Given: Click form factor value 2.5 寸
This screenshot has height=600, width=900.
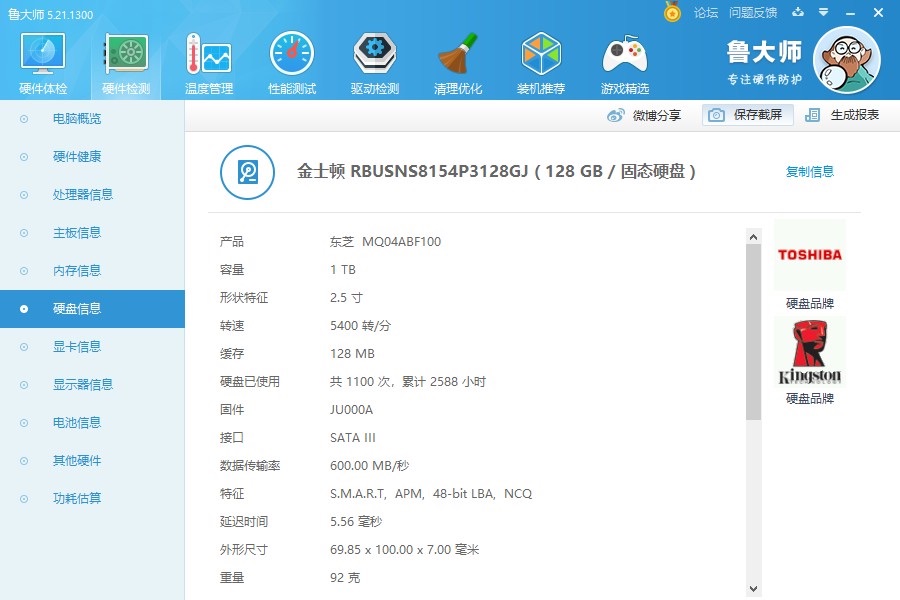Looking at the screenshot, I should tap(346, 298).
